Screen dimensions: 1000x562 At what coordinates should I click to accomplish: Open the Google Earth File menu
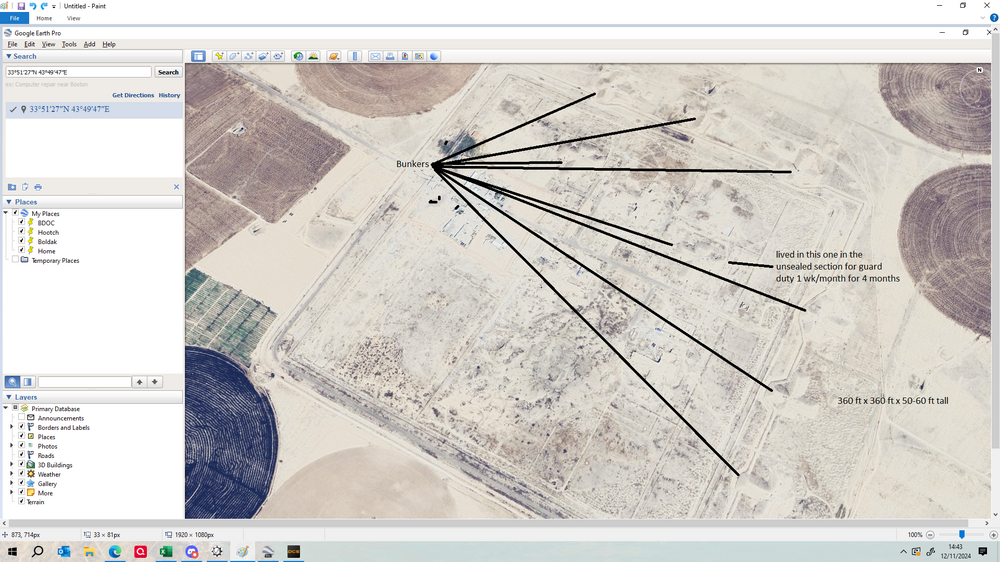(x=12, y=44)
